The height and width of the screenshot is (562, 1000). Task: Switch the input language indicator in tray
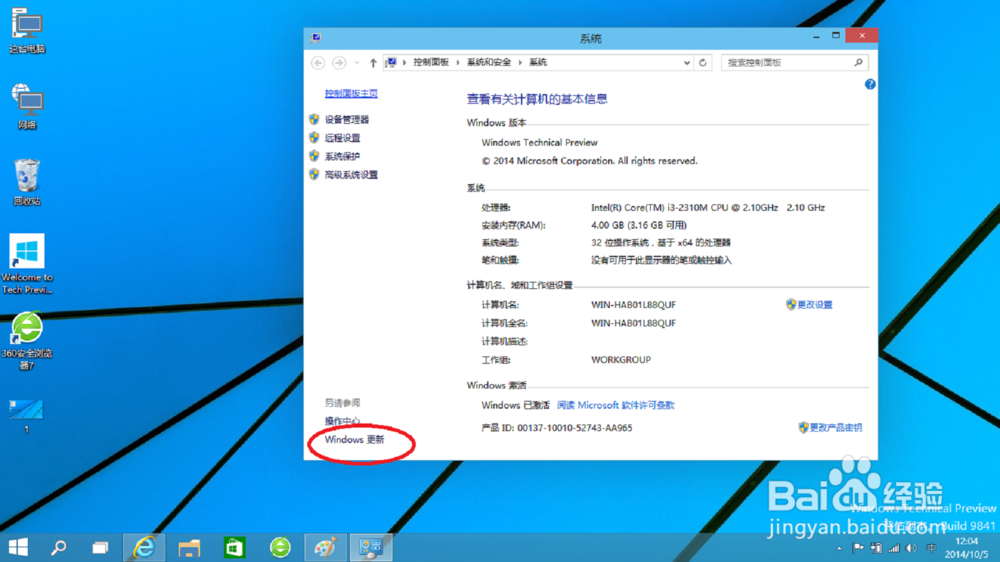pyautogui.click(x=931, y=548)
